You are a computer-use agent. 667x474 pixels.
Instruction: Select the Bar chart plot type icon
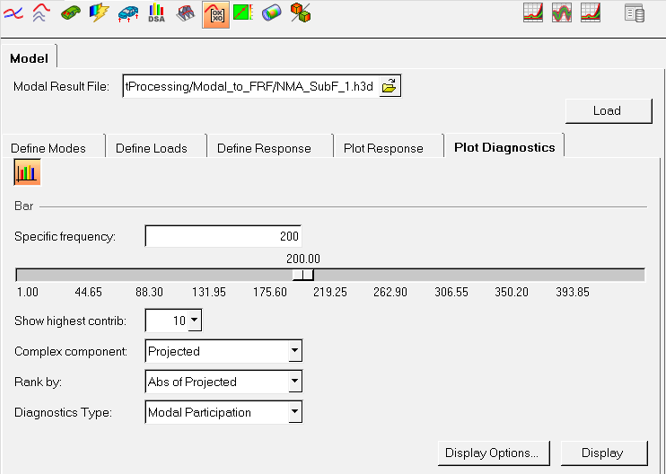[27, 172]
